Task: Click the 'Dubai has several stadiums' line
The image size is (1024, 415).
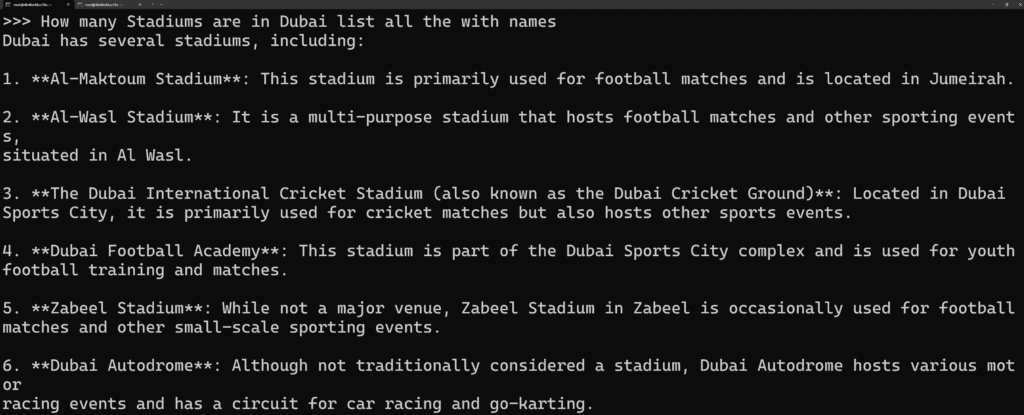Action: pos(184,41)
